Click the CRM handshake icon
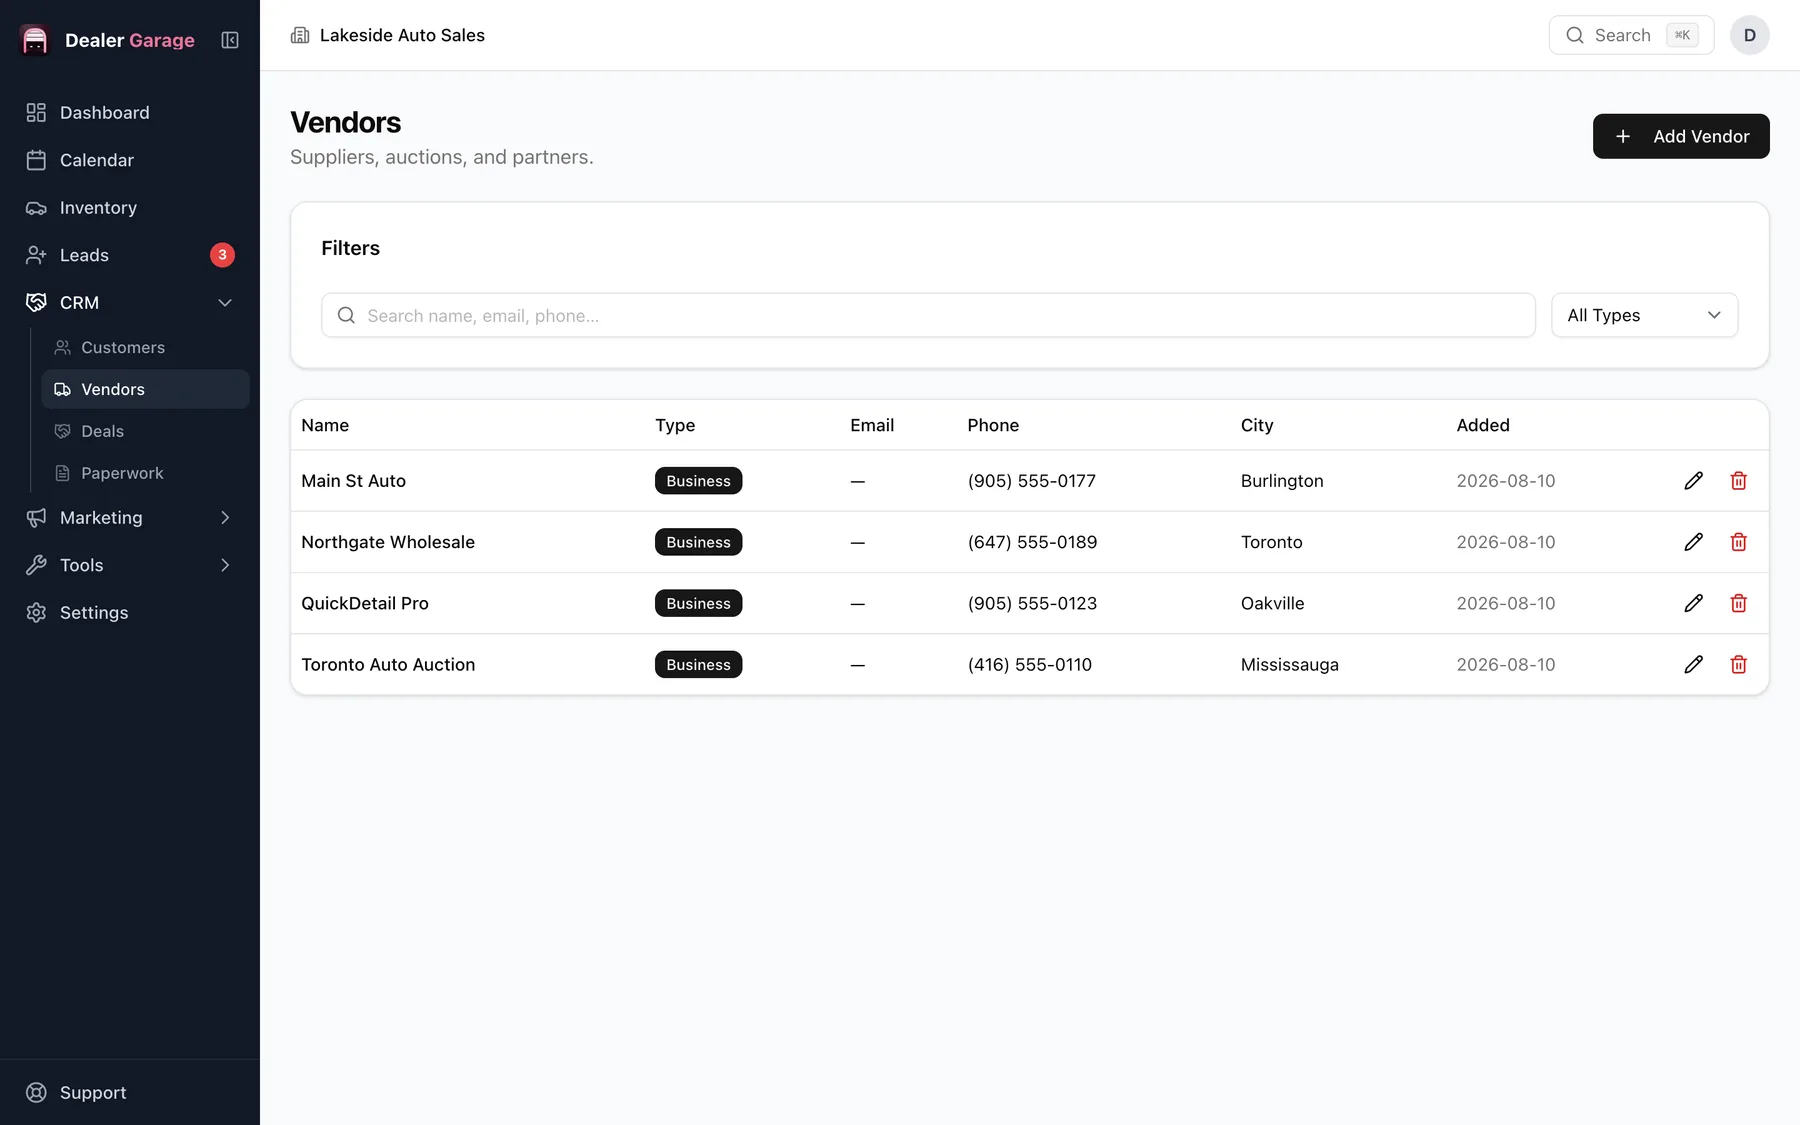 [x=36, y=303]
